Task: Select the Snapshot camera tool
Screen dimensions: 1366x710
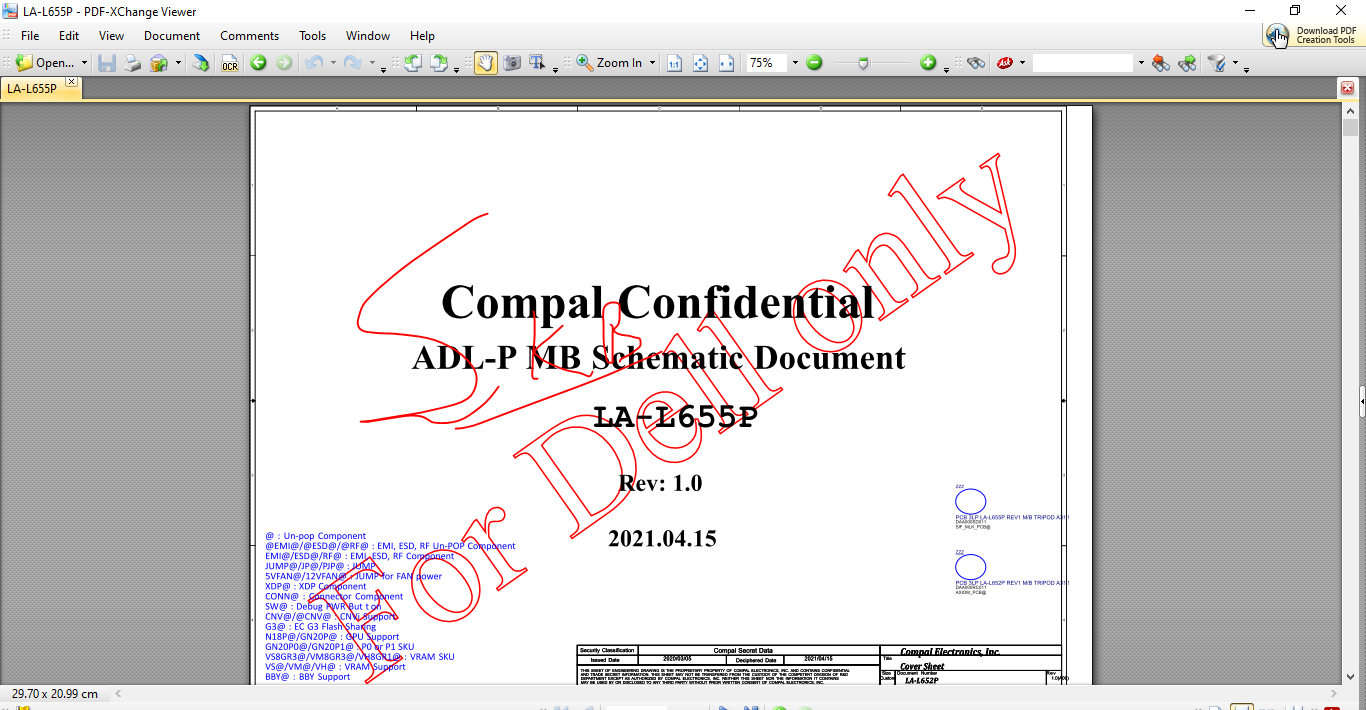Action: pos(512,63)
